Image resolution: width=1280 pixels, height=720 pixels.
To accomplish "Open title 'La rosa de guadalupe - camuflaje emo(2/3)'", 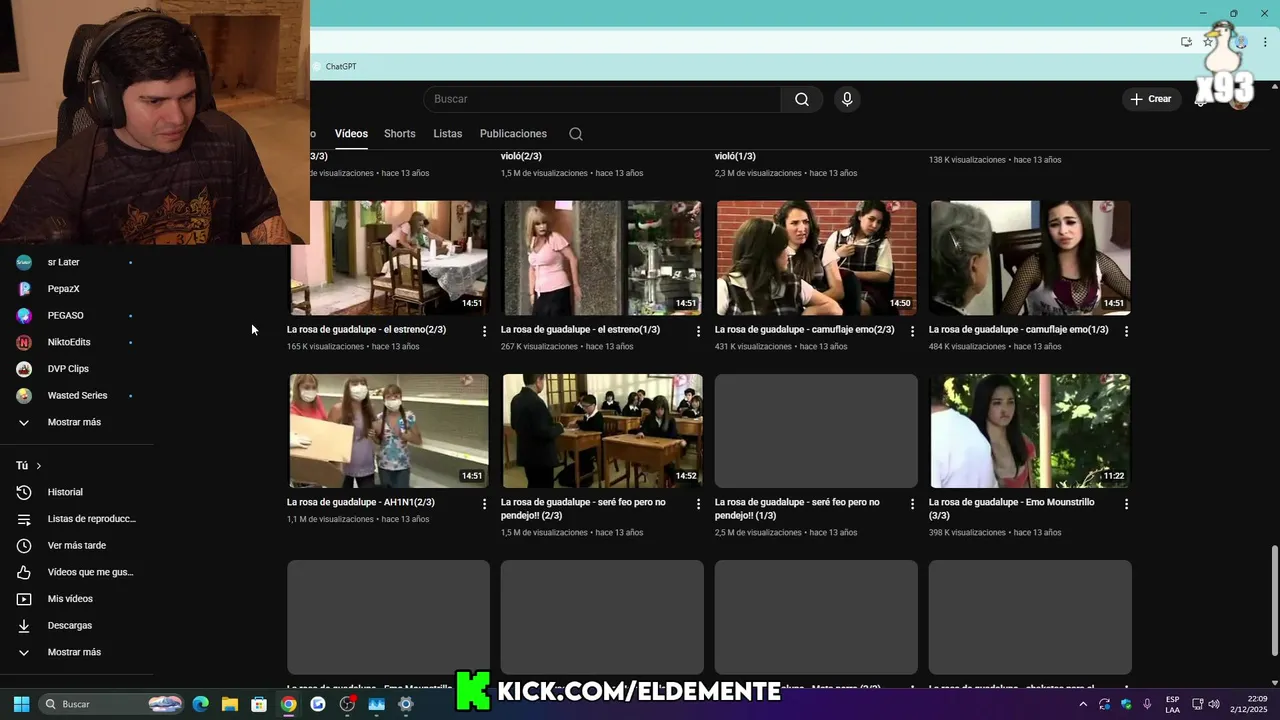I will click(804, 329).
